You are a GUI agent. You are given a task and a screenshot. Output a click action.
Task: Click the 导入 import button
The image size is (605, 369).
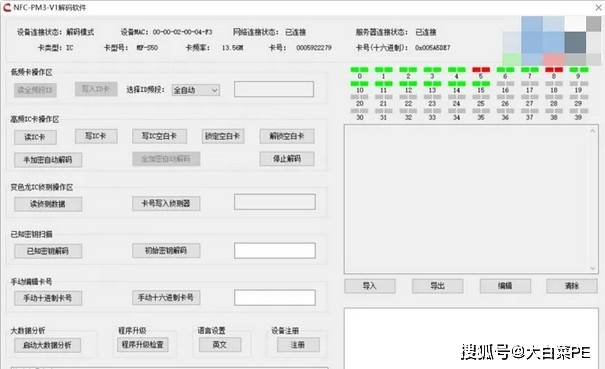pos(370,286)
